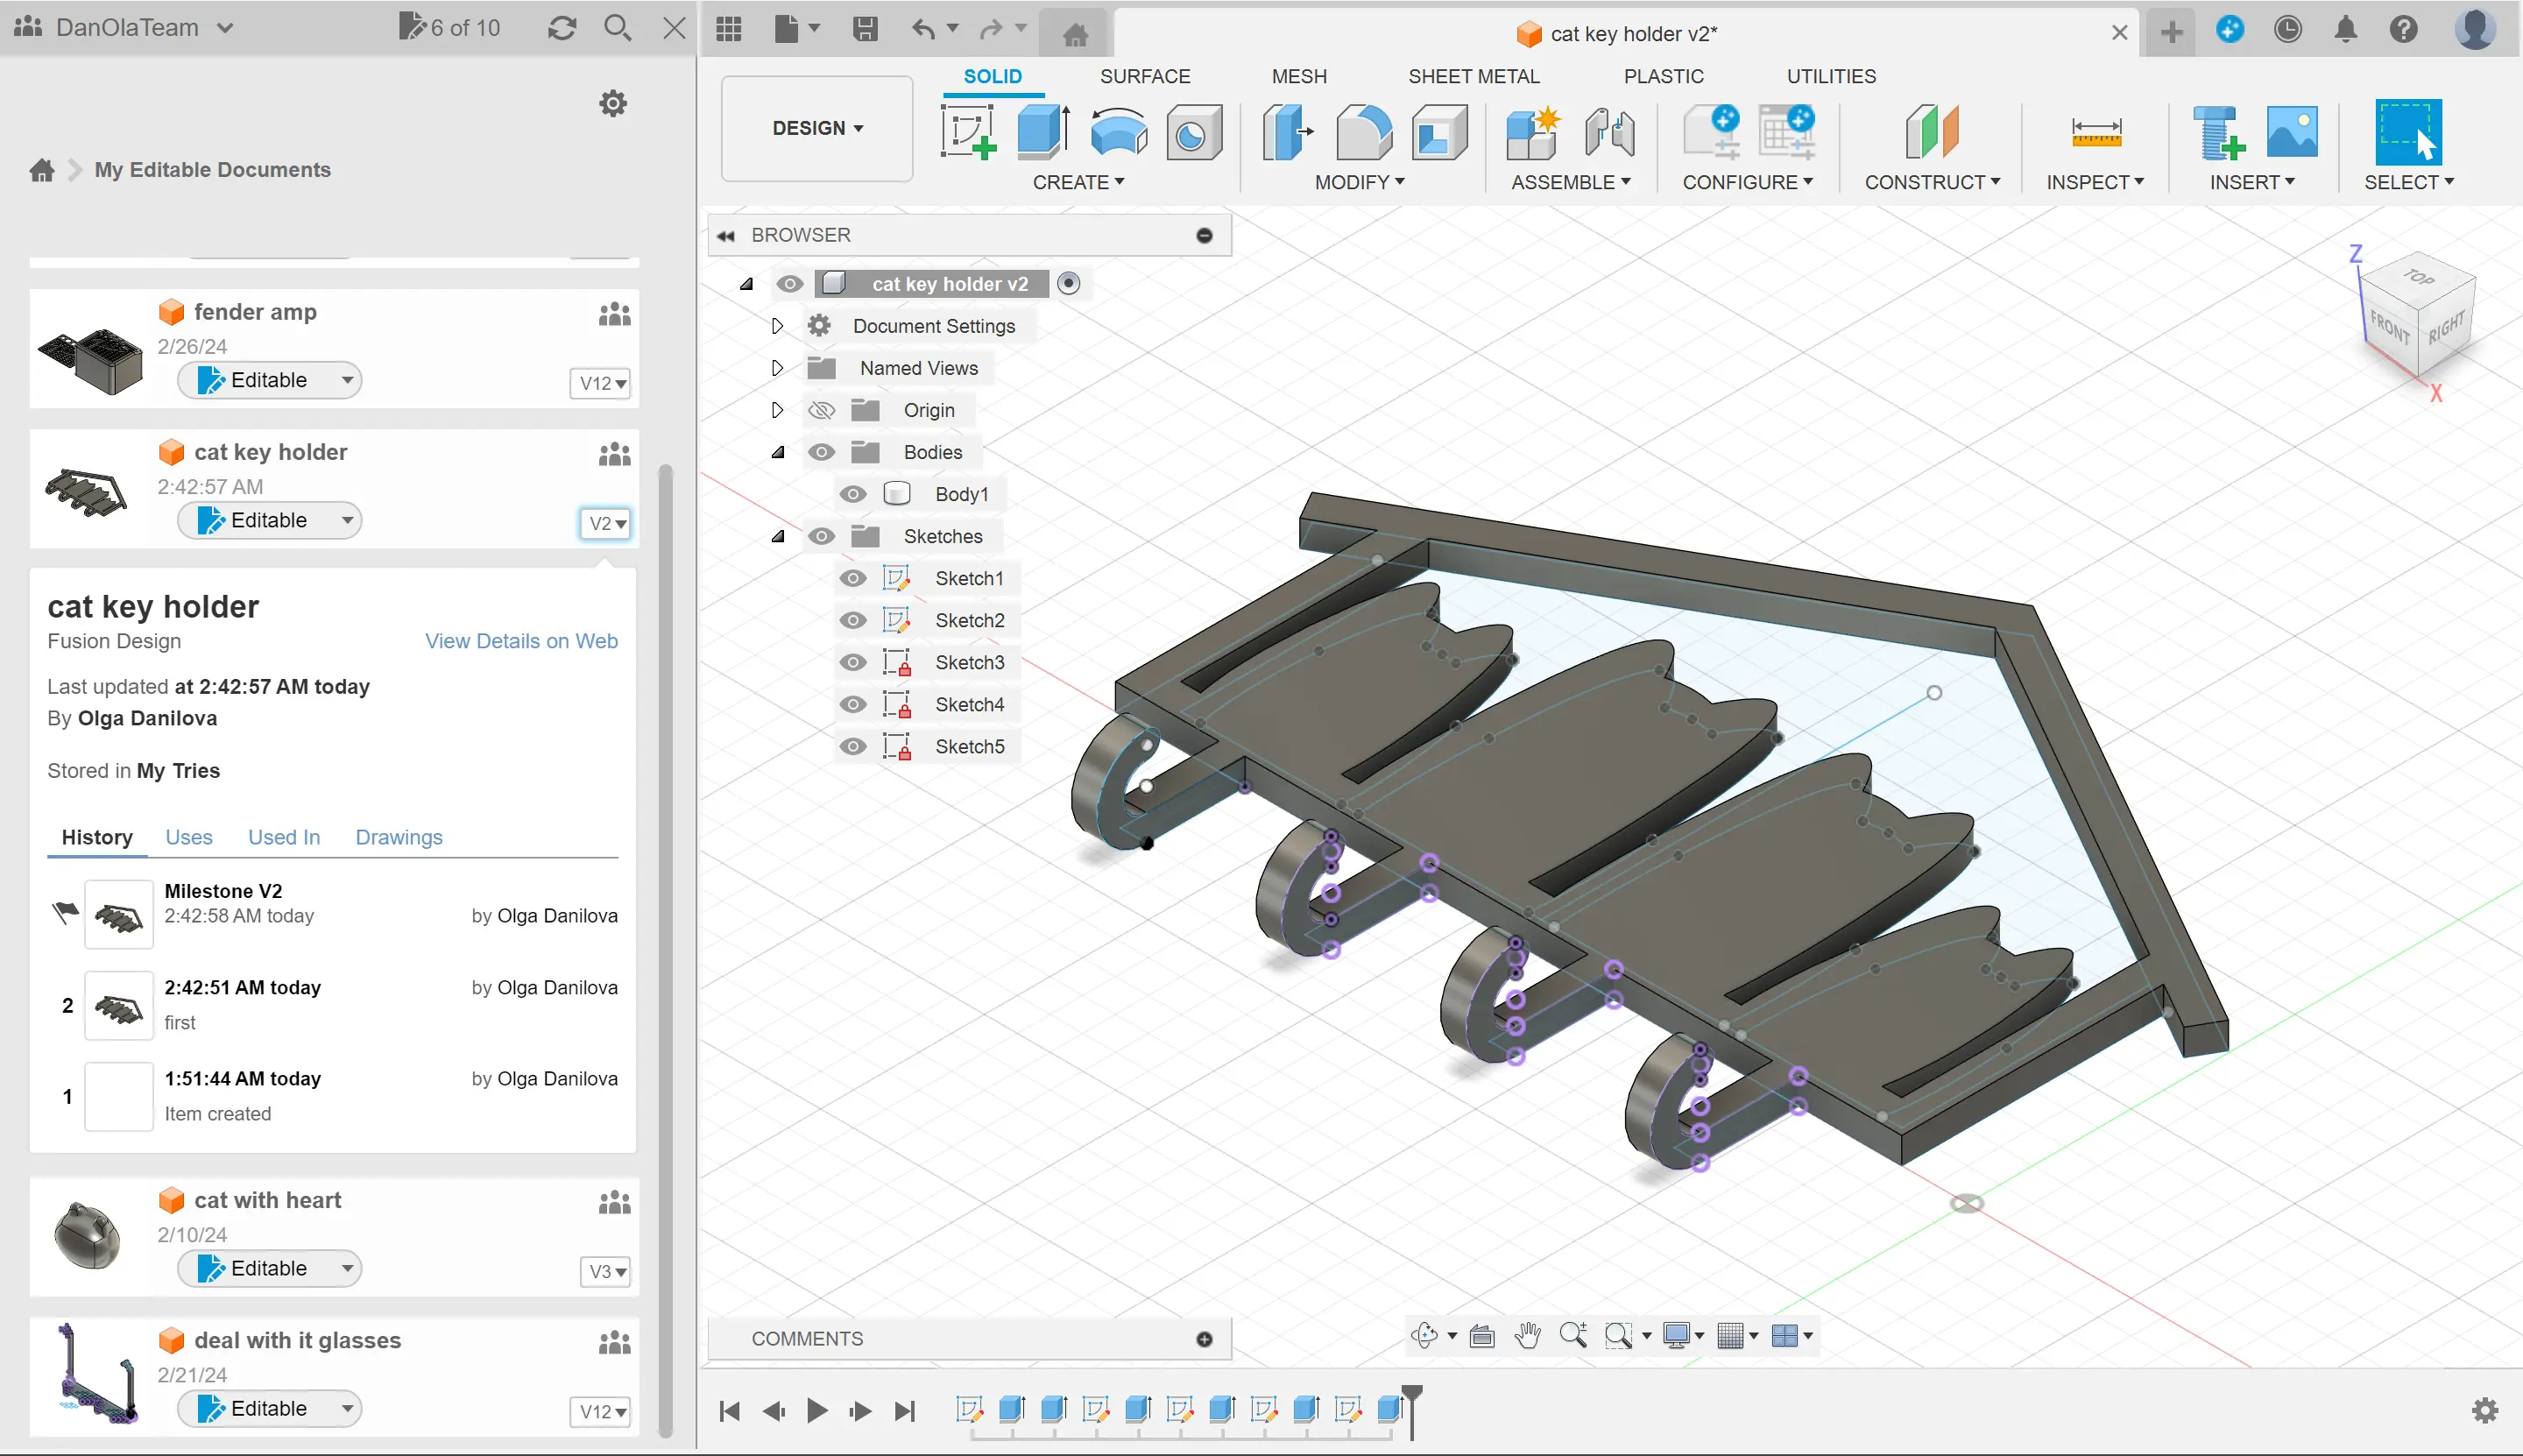
Task: Select the Measure tool icon
Action: click(x=2096, y=132)
